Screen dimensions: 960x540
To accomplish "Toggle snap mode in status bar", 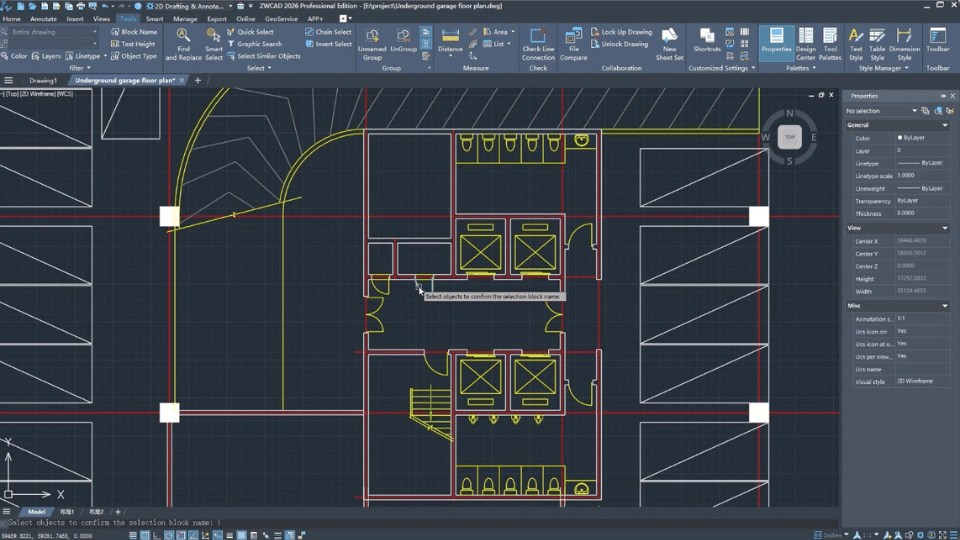I will (x=133, y=534).
